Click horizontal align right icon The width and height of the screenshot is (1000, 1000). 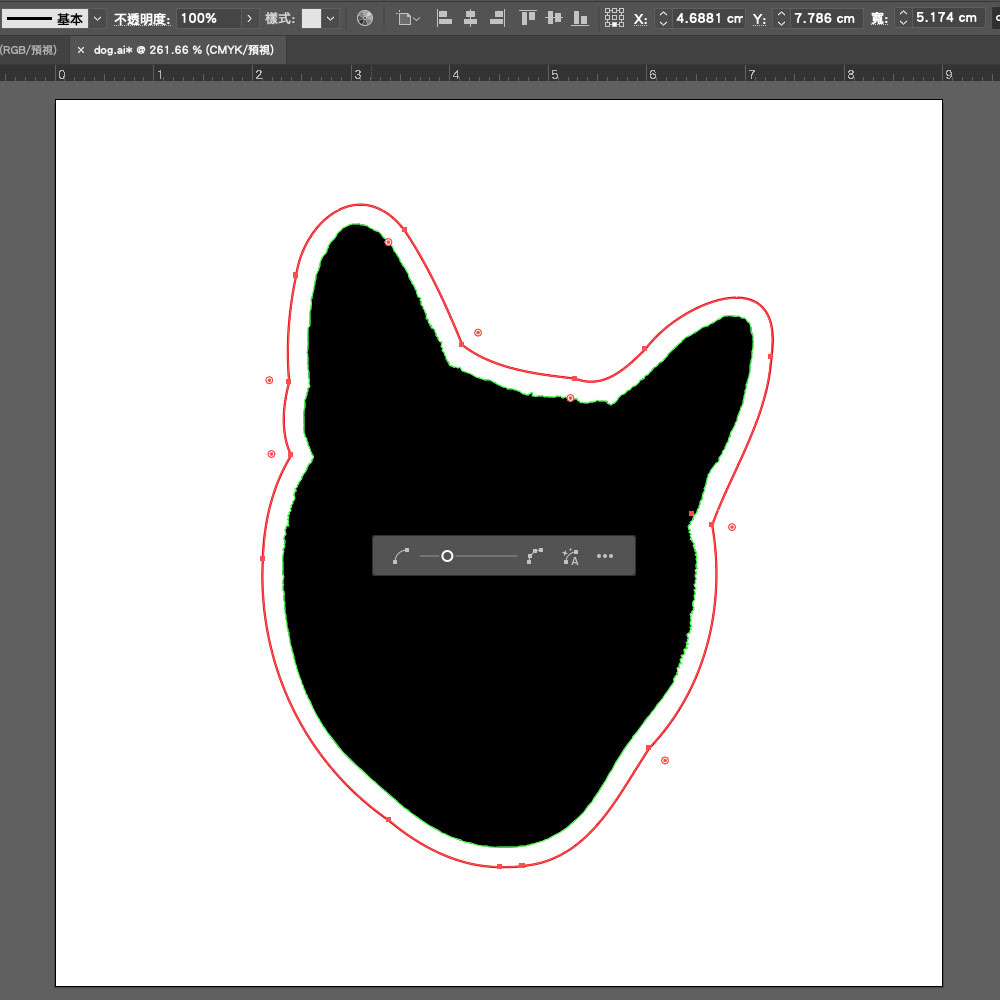pyautogui.click(x=497, y=18)
